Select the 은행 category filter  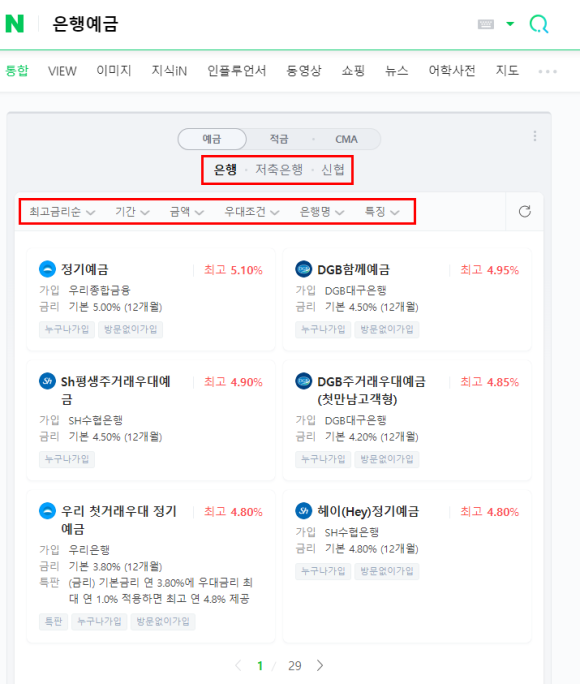[x=225, y=169]
